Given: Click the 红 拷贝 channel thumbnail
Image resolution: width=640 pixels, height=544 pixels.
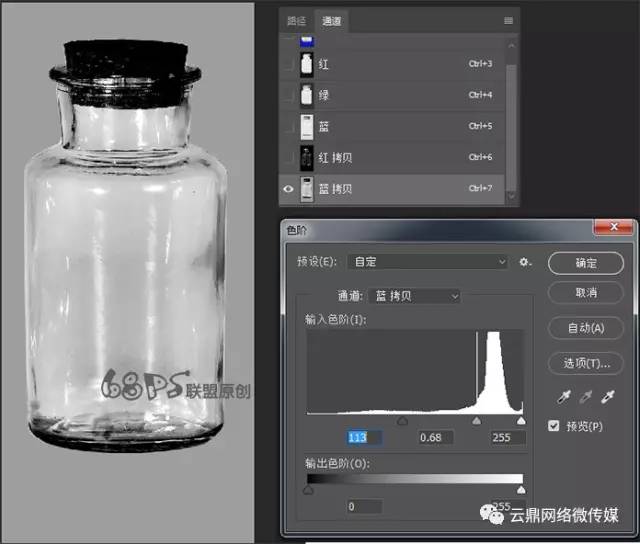Looking at the screenshot, I should (308, 157).
